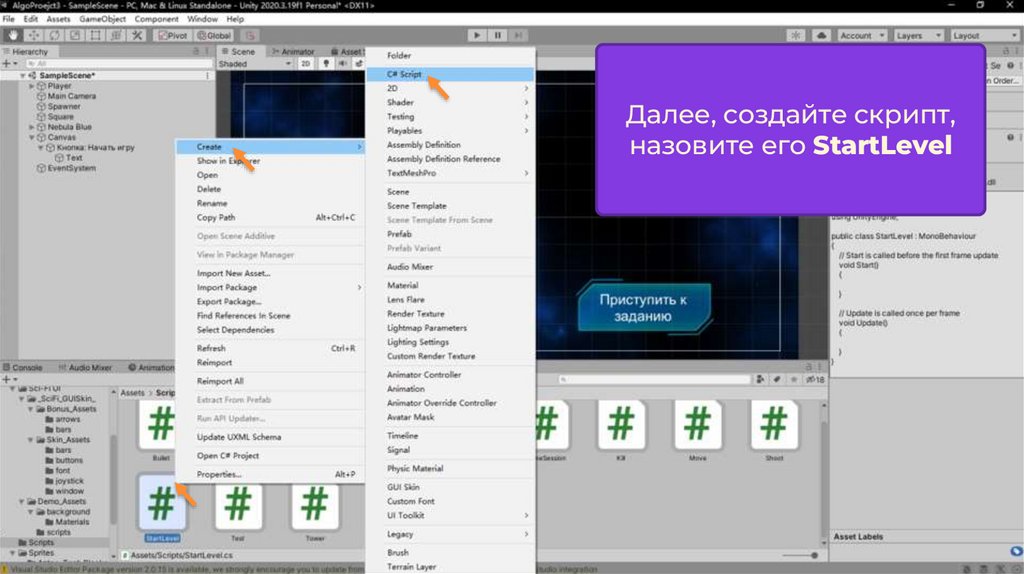Open the custom editor tools icon
The image size is (1024, 574).
point(137,35)
